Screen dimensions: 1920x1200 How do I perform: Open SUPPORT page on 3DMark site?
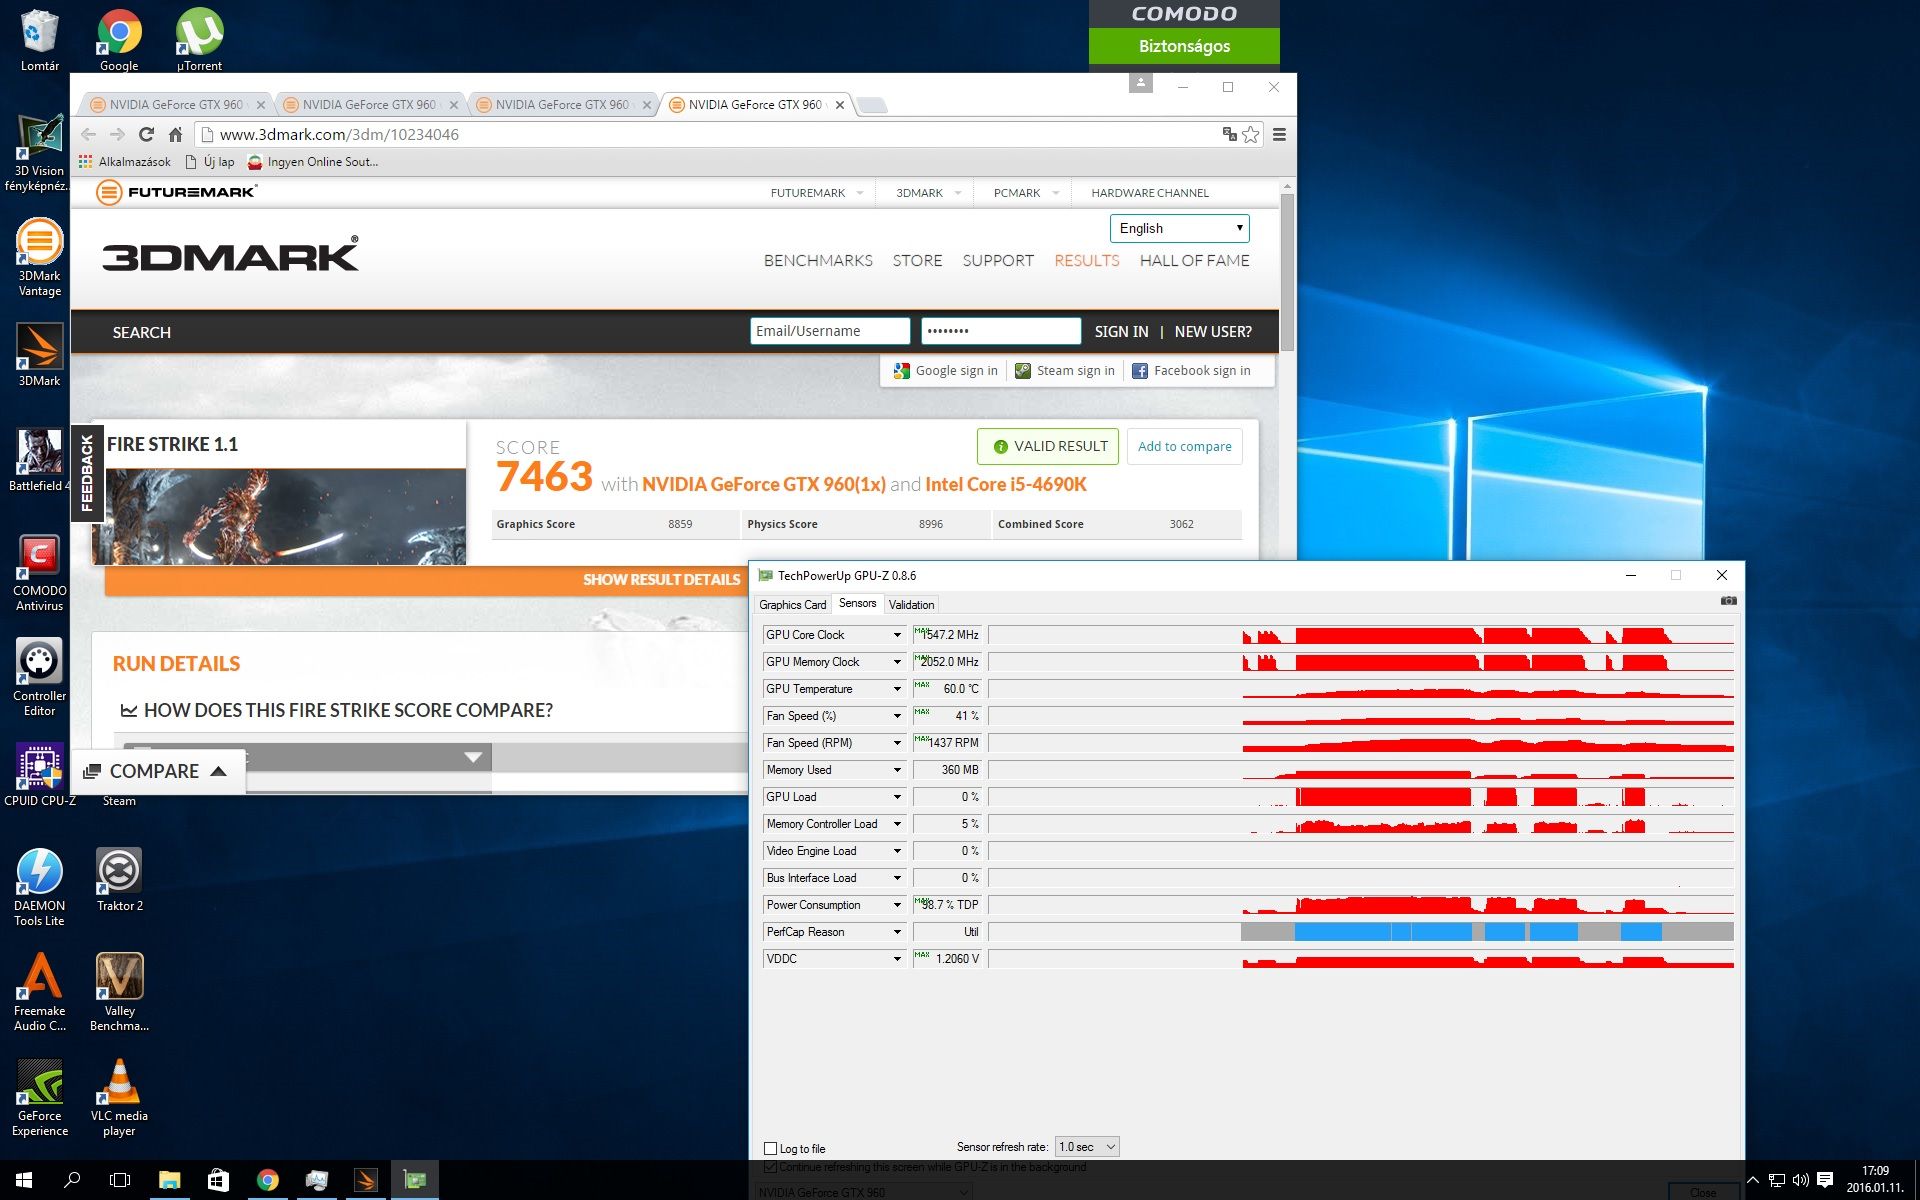point(998,260)
